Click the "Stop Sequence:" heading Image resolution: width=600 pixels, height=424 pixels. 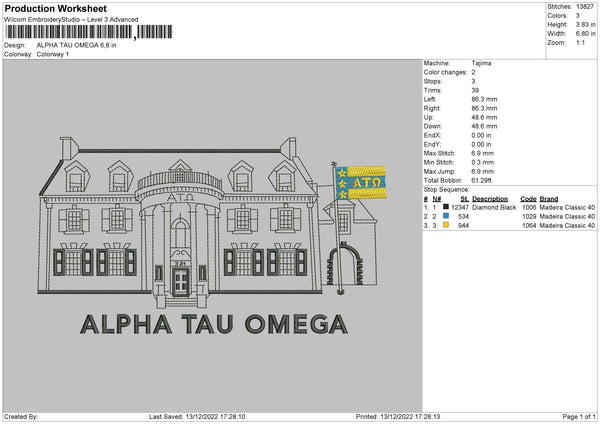(x=447, y=189)
